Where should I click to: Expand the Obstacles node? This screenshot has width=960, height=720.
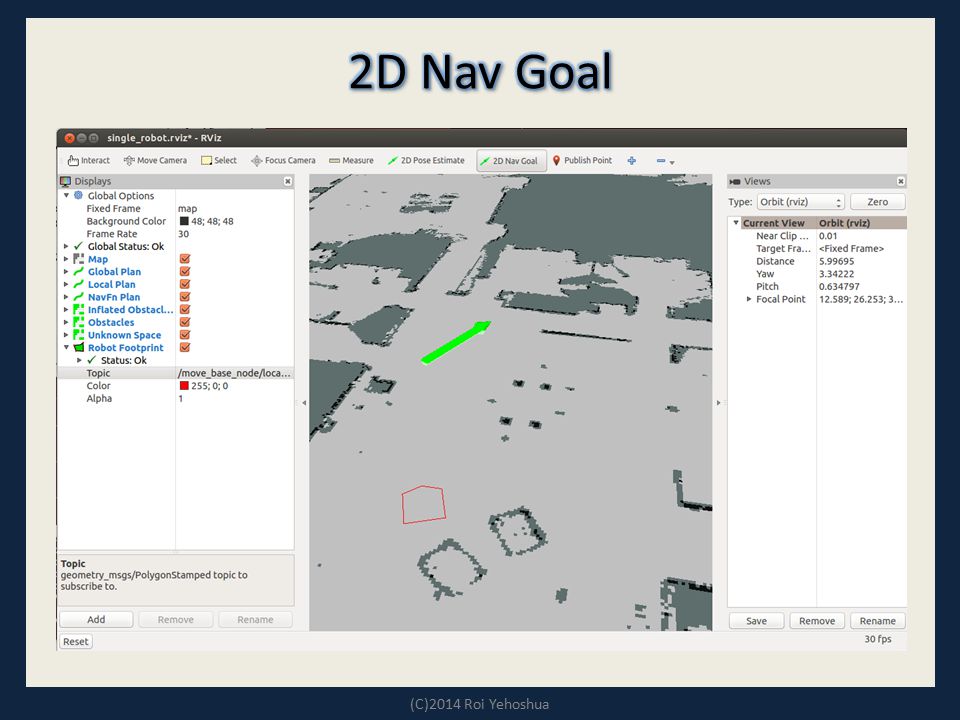[66, 323]
